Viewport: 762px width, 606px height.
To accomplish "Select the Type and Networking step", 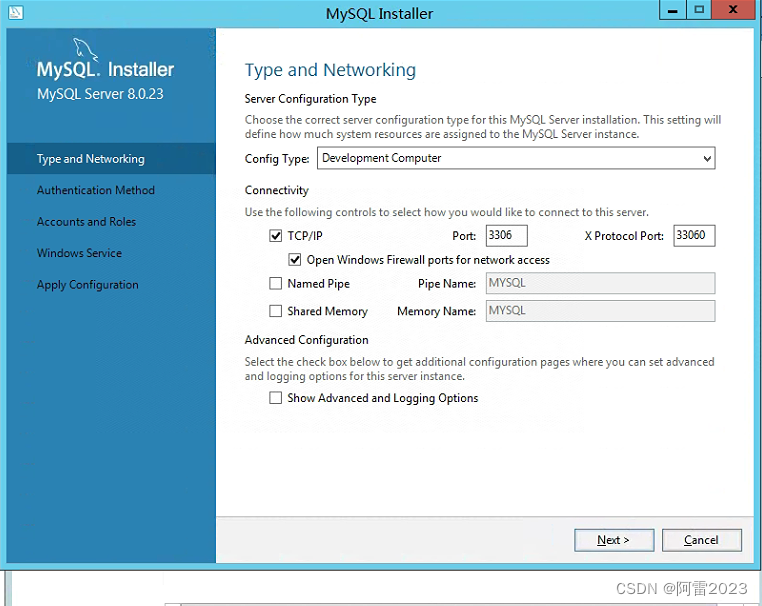I will coord(111,159).
